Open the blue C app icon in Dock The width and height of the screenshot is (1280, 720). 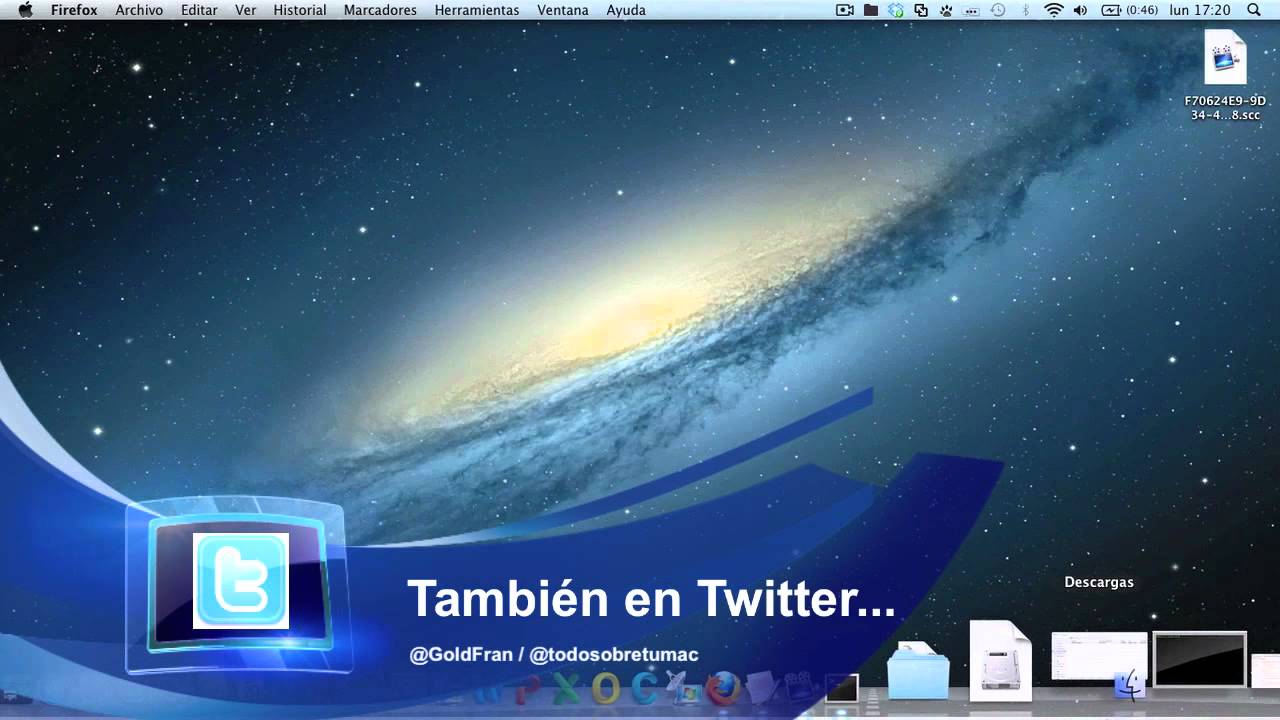[x=645, y=688]
